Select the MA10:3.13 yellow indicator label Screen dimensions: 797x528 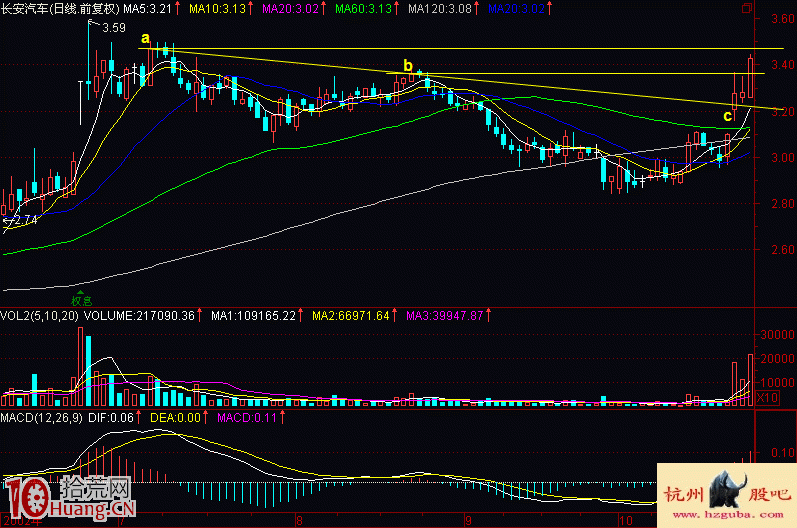tap(220, 8)
